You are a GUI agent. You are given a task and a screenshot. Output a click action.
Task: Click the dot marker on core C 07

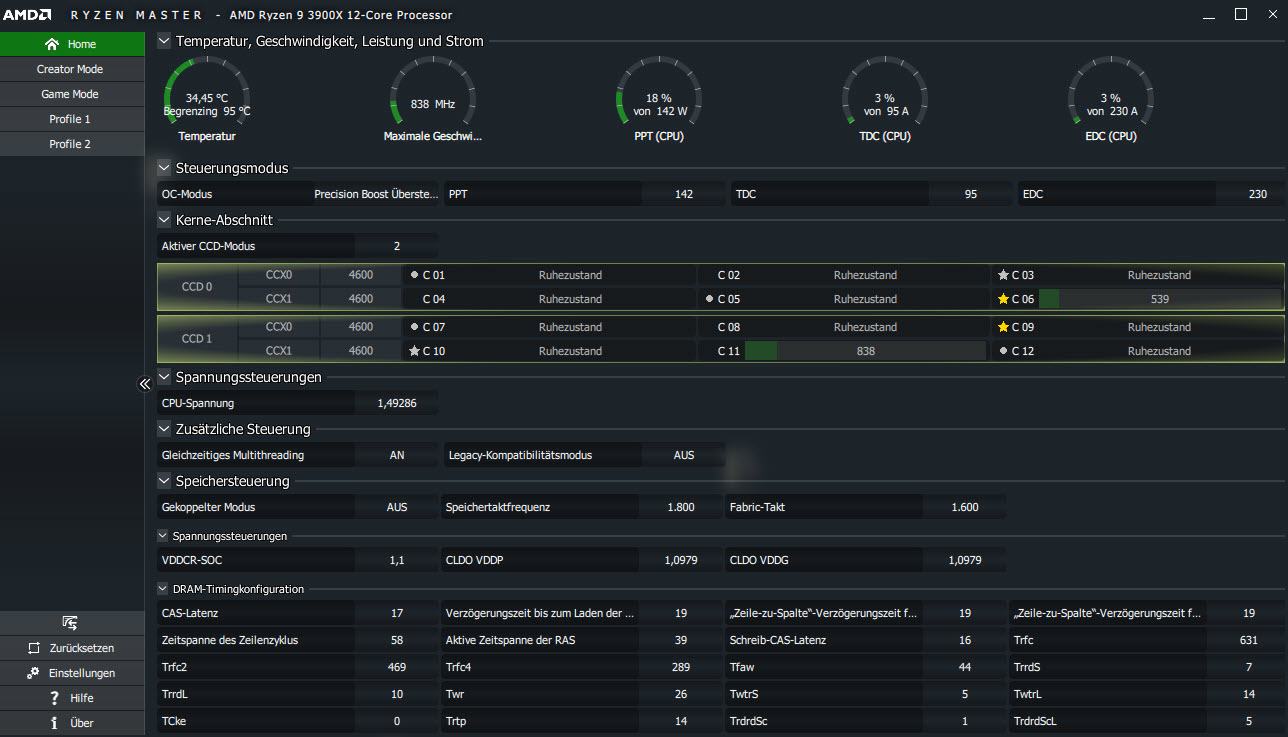tap(414, 327)
